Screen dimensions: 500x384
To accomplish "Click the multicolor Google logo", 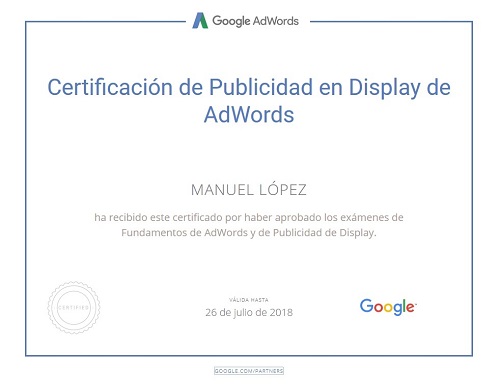I will pos(388,307).
